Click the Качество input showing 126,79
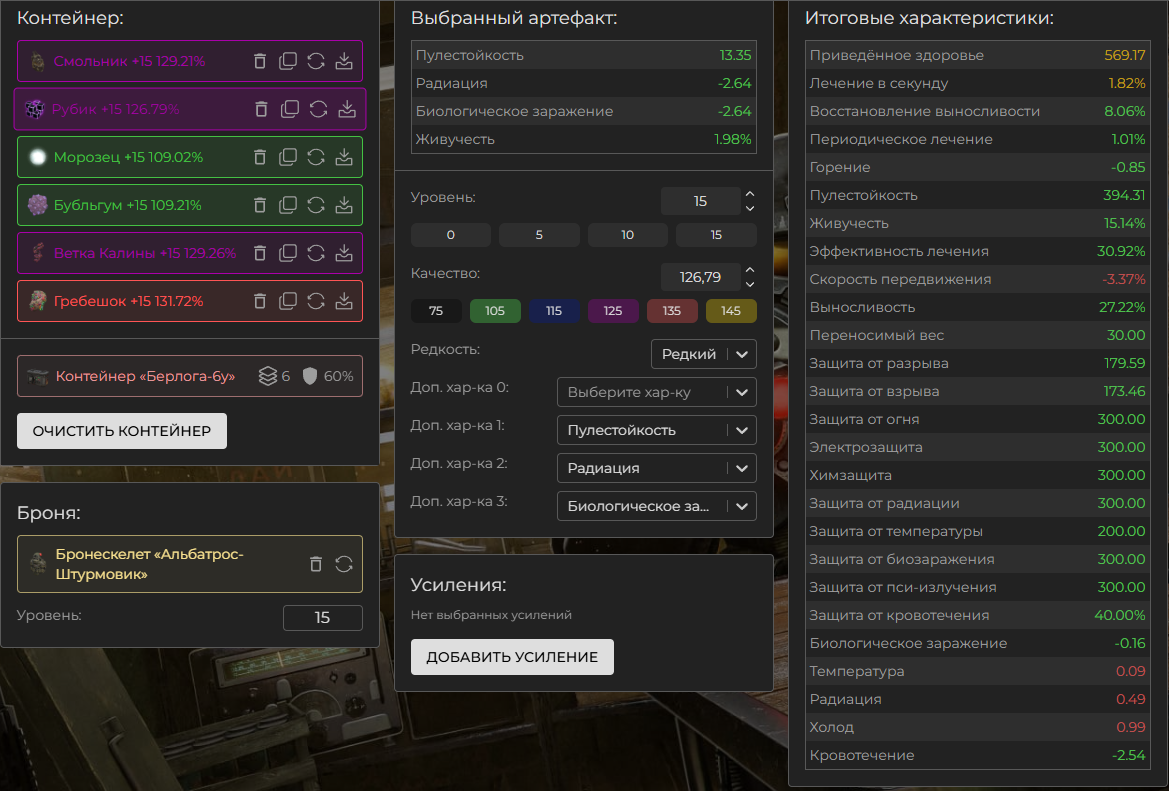This screenshot has width=1169, height=791. (x=701, y=277)
